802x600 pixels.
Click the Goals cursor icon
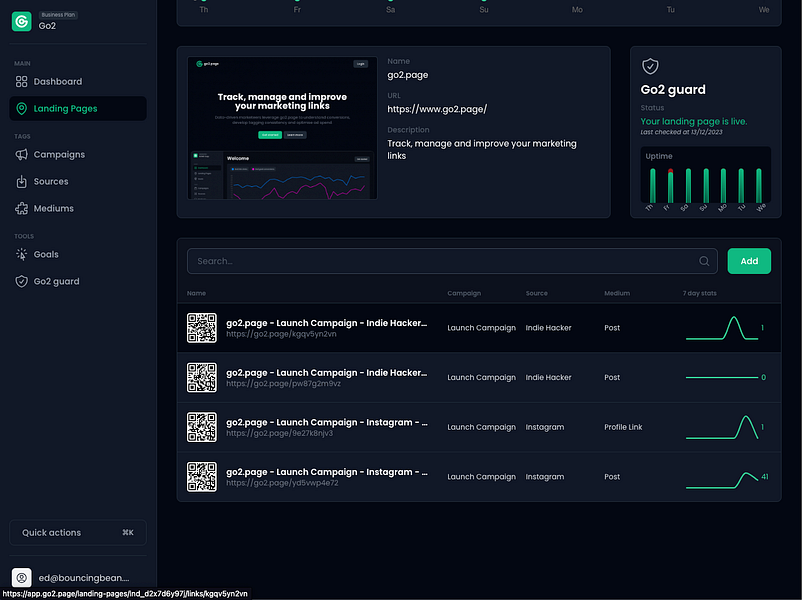pos(21,254)
